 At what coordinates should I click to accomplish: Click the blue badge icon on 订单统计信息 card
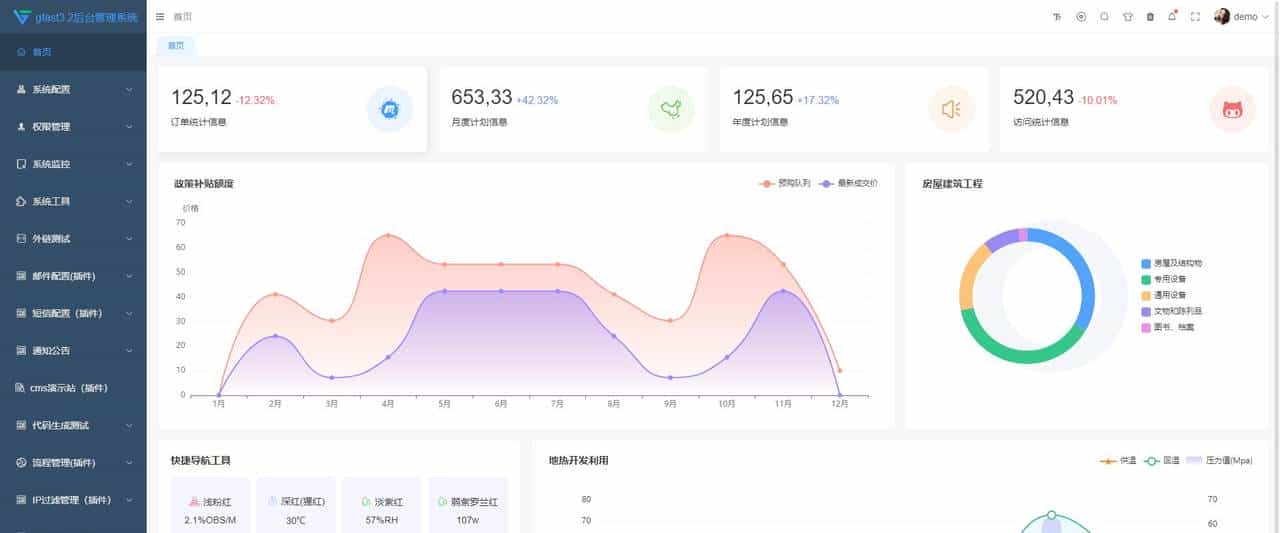pos(390,109)
